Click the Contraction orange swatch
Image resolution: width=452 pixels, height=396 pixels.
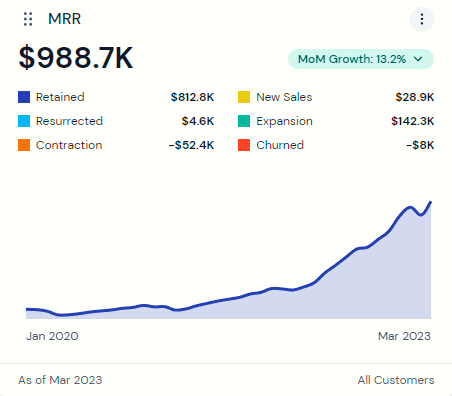pos(24,145)
